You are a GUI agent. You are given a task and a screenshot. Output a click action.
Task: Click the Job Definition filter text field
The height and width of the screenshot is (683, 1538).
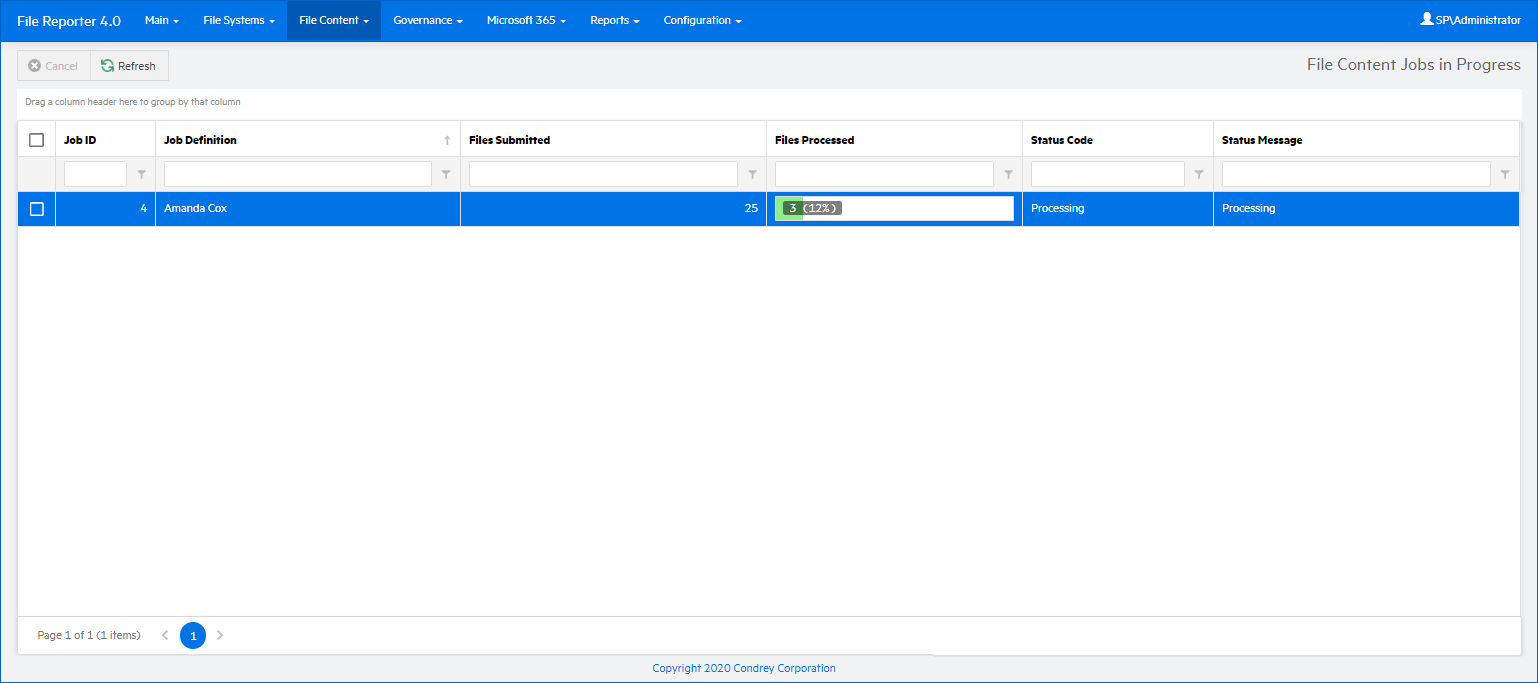point(297,174)
